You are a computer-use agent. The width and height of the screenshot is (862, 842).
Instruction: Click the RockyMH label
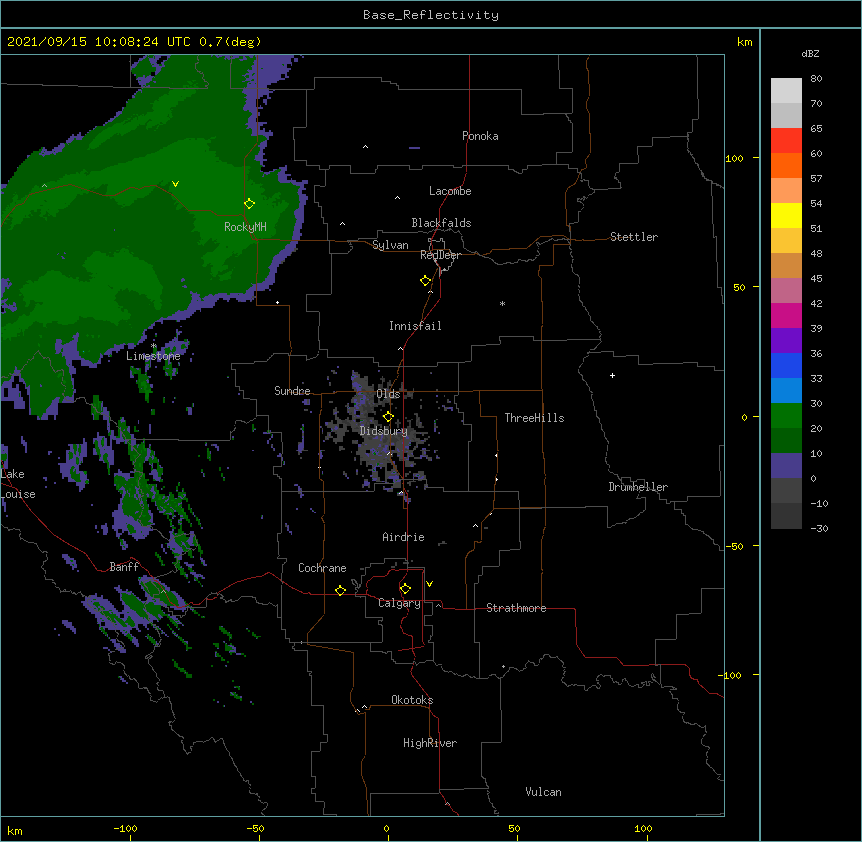click(245, 227)
